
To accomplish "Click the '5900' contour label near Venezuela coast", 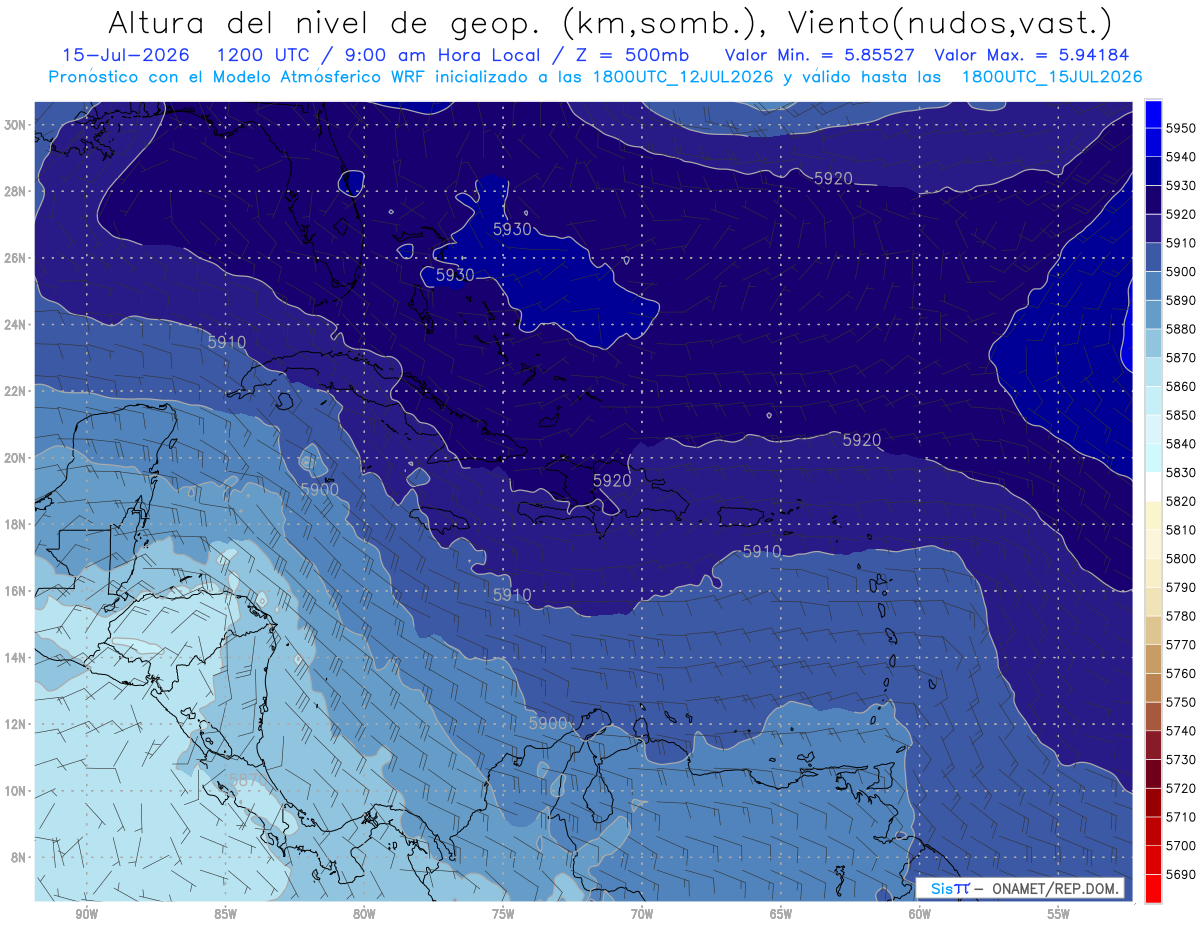I will pos(548,723).
